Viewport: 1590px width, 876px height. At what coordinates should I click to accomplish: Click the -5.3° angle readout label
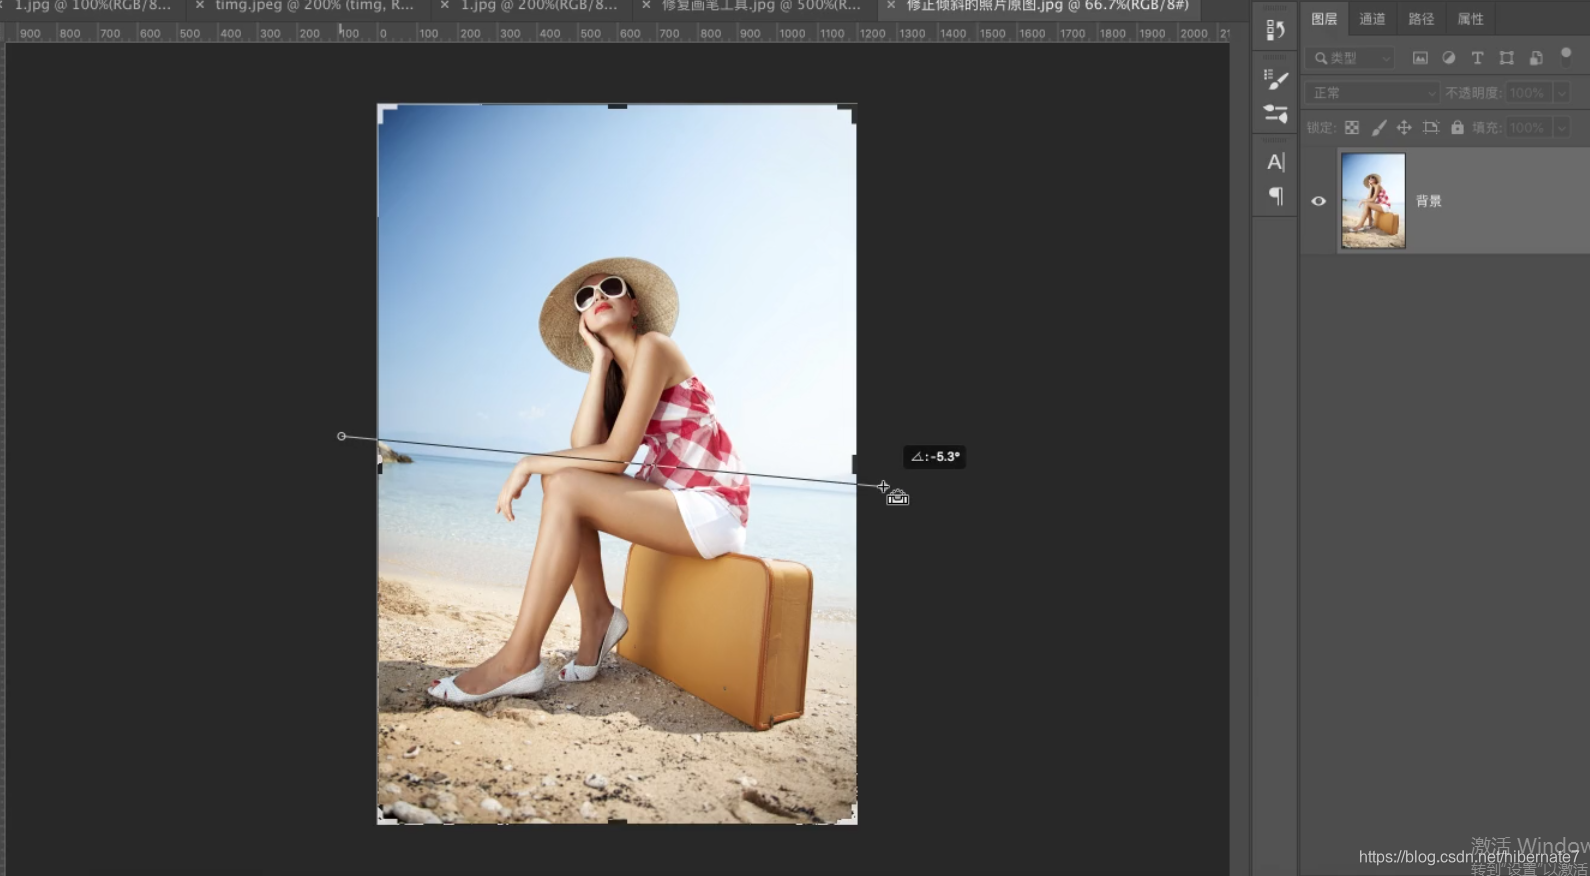[935, 457]
